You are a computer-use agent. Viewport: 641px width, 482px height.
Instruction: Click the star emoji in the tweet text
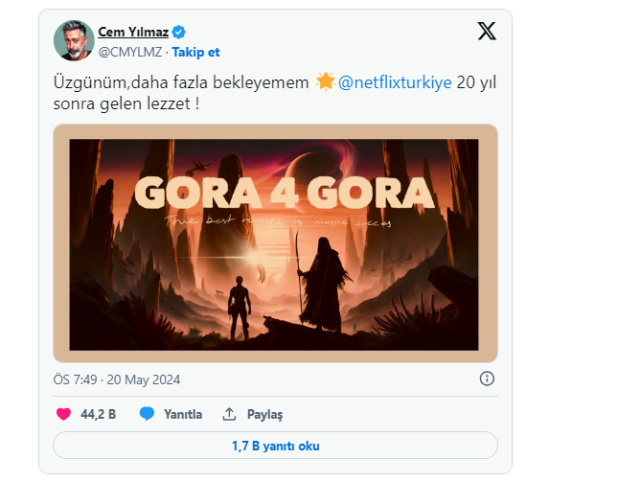[x=325, y=82]
